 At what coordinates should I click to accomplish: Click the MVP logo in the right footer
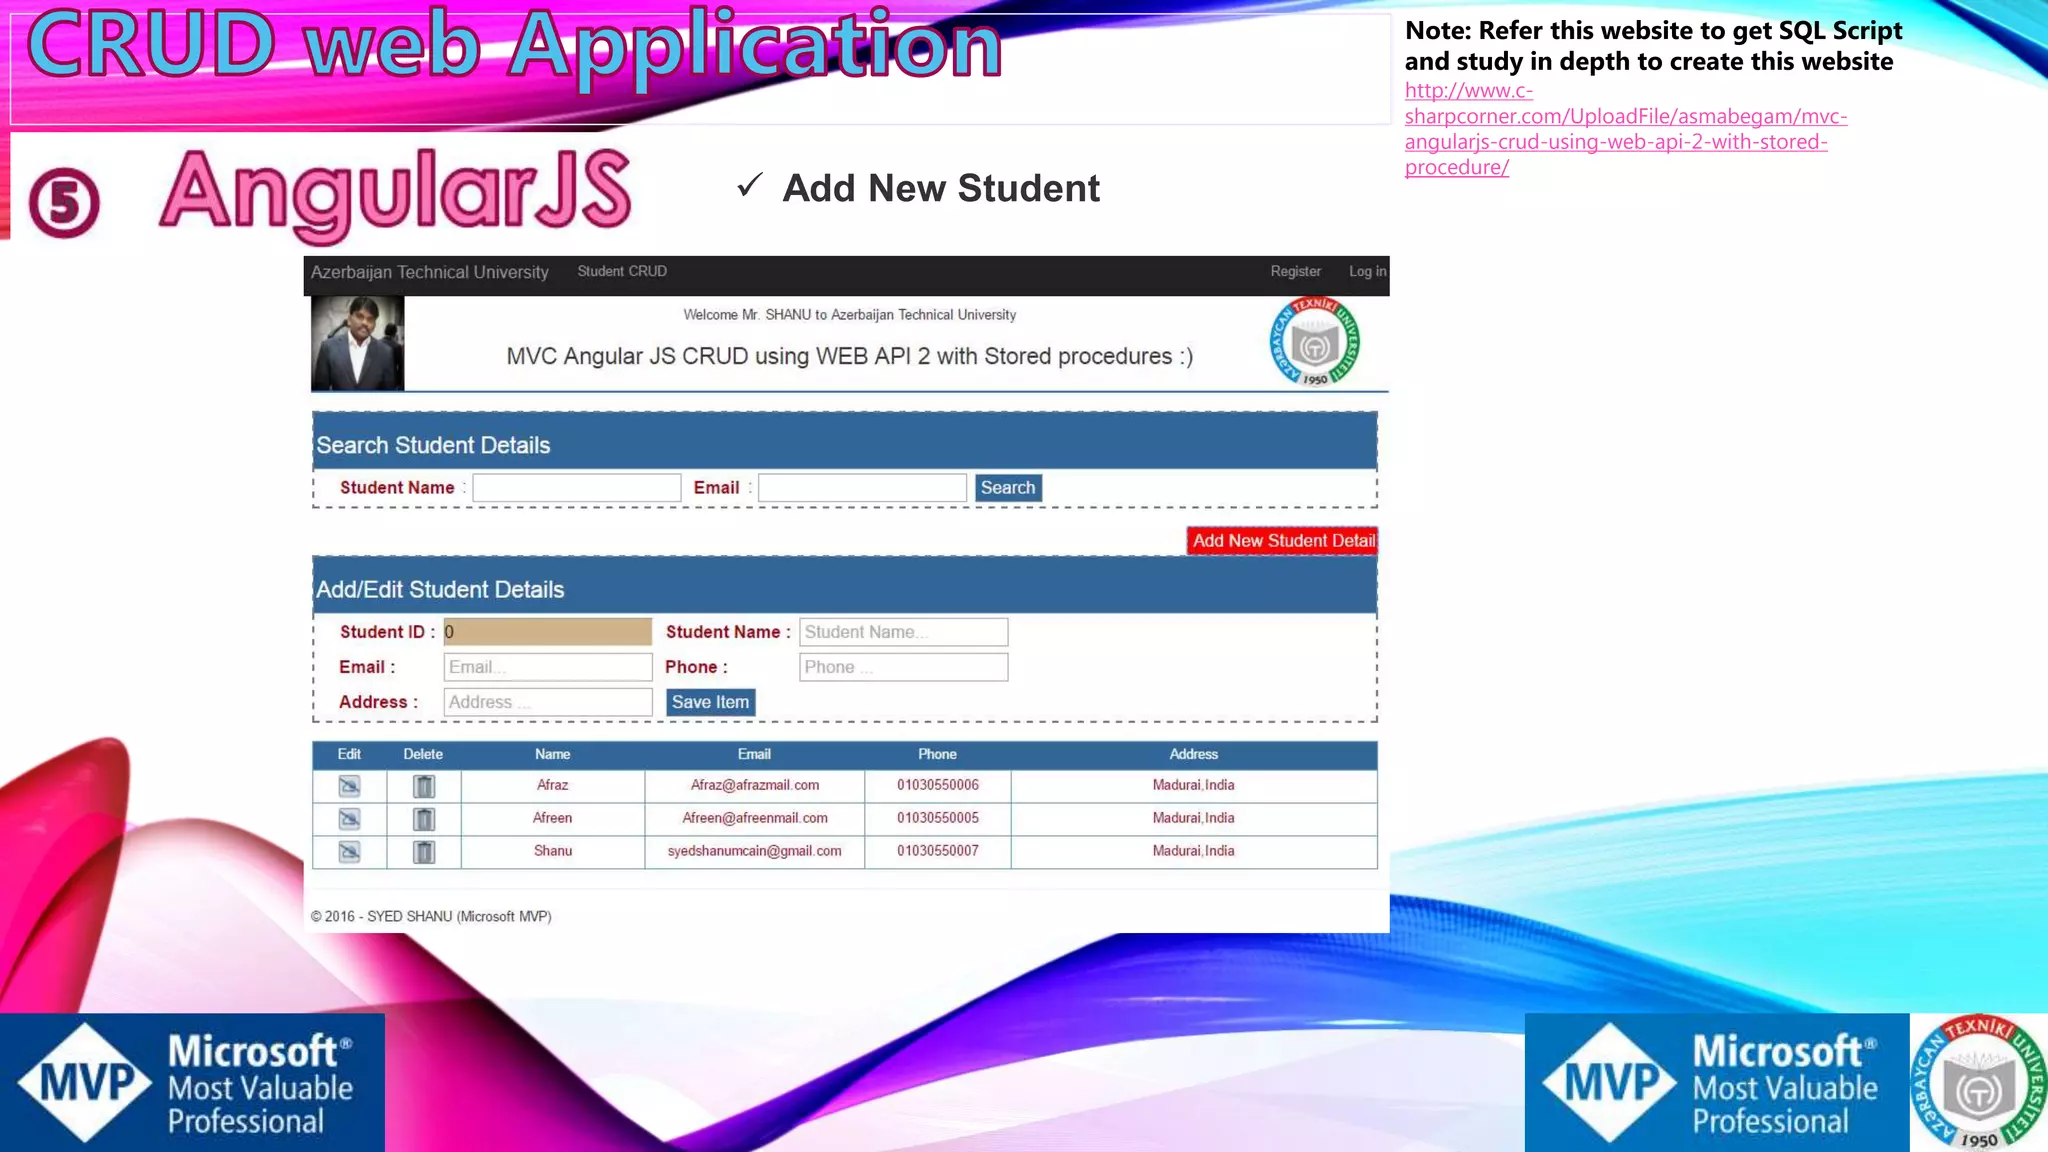1717,1083
